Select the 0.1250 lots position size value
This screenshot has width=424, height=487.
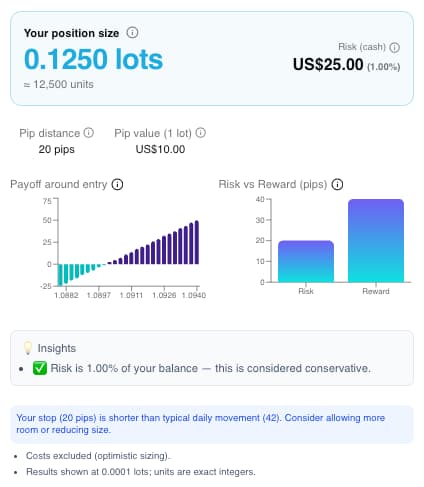tap(93, 59)
